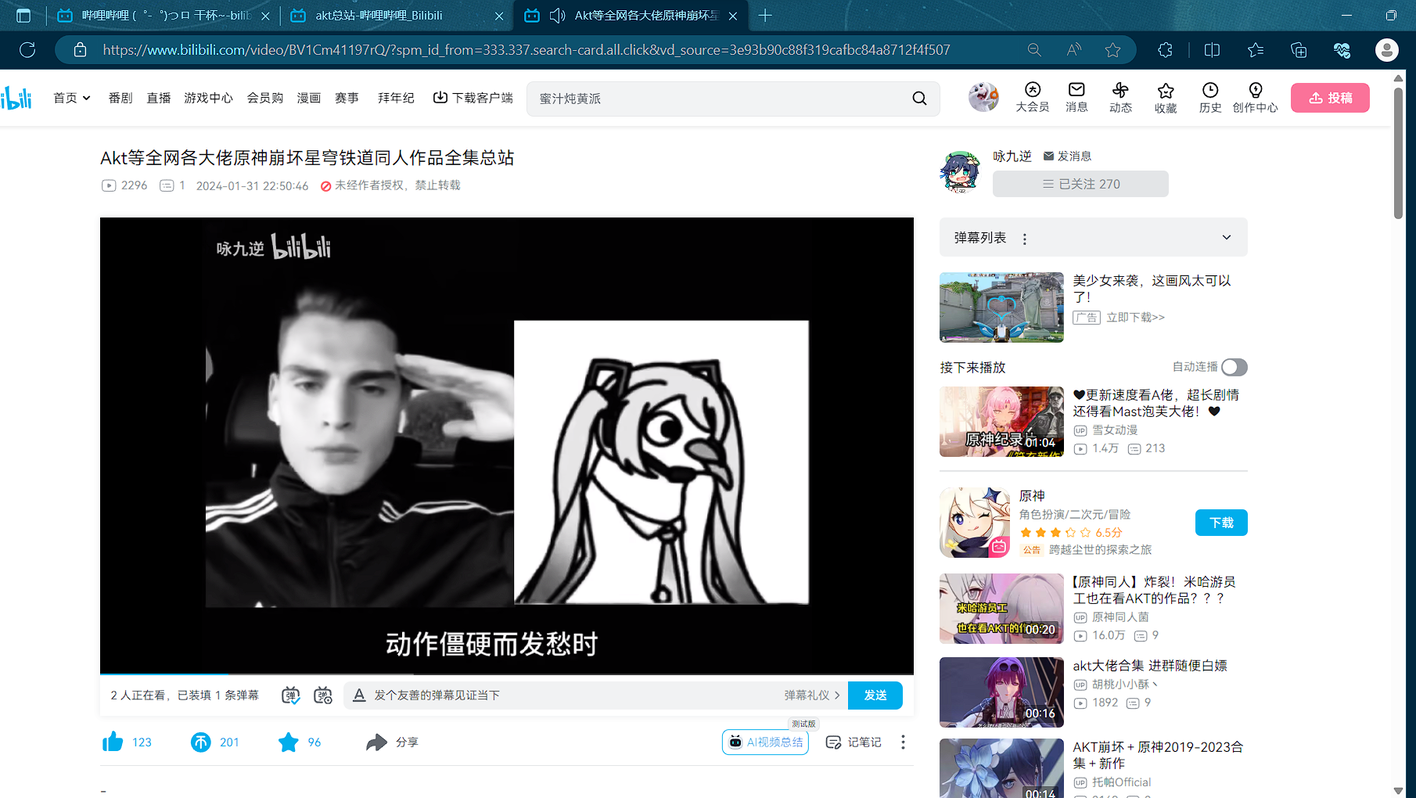Open the split screen browser icon
Viewport: 1416px width, 798px height.
coord(1212,50)
